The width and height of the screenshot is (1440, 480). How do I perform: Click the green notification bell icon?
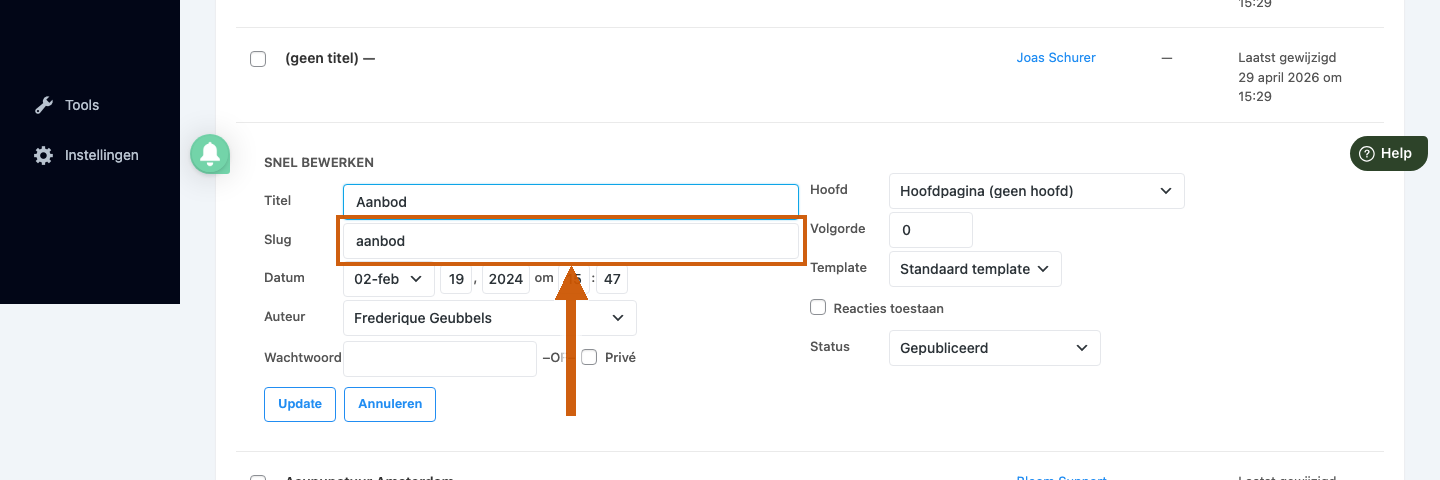click(x=210, y=154)
